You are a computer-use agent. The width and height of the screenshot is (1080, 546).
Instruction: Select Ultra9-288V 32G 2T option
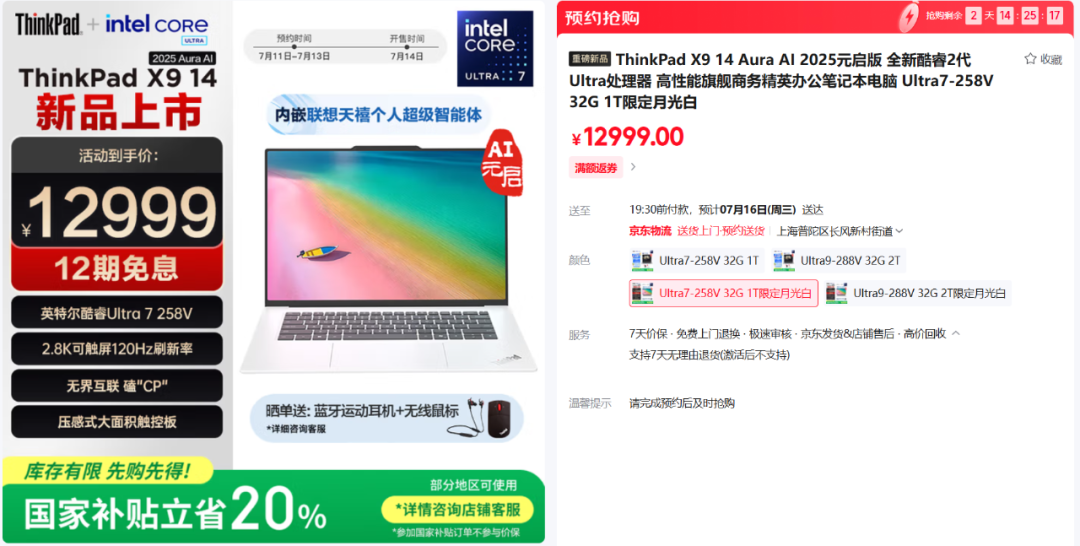tap(838, 260)
